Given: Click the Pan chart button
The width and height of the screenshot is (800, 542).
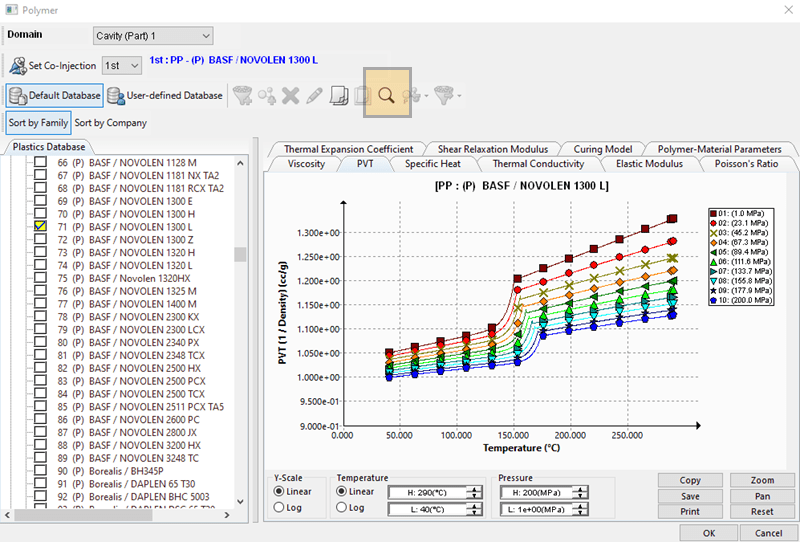Looking at the screenshot, I should tap(762, 496).
